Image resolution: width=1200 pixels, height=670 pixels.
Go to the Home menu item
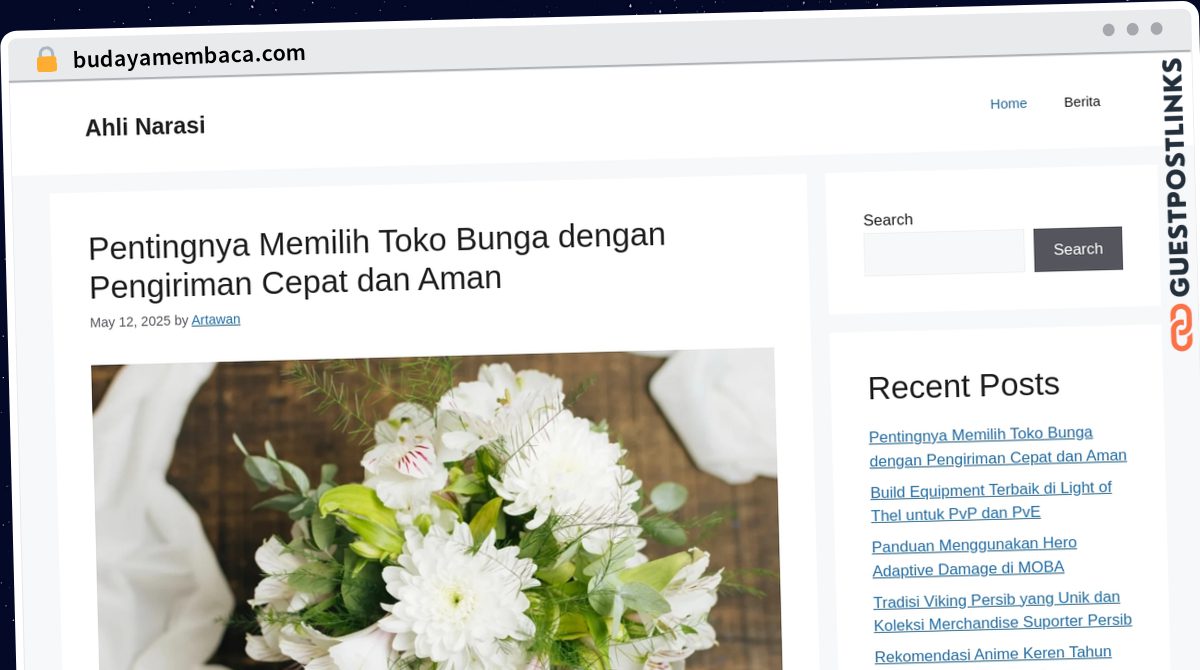(x=1008, y=103)
